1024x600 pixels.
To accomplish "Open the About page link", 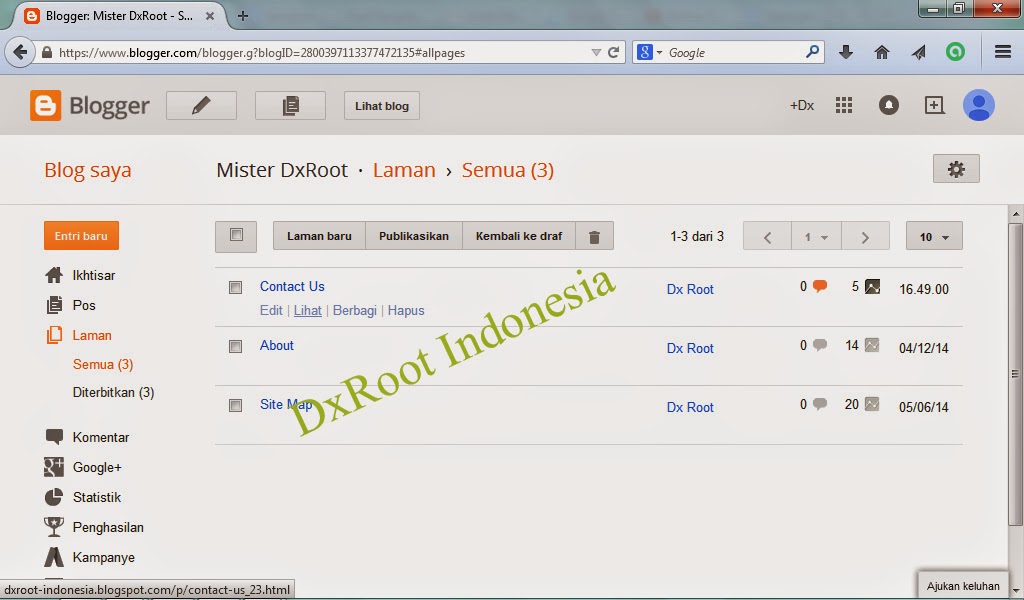I will click(x=277, y=345).
